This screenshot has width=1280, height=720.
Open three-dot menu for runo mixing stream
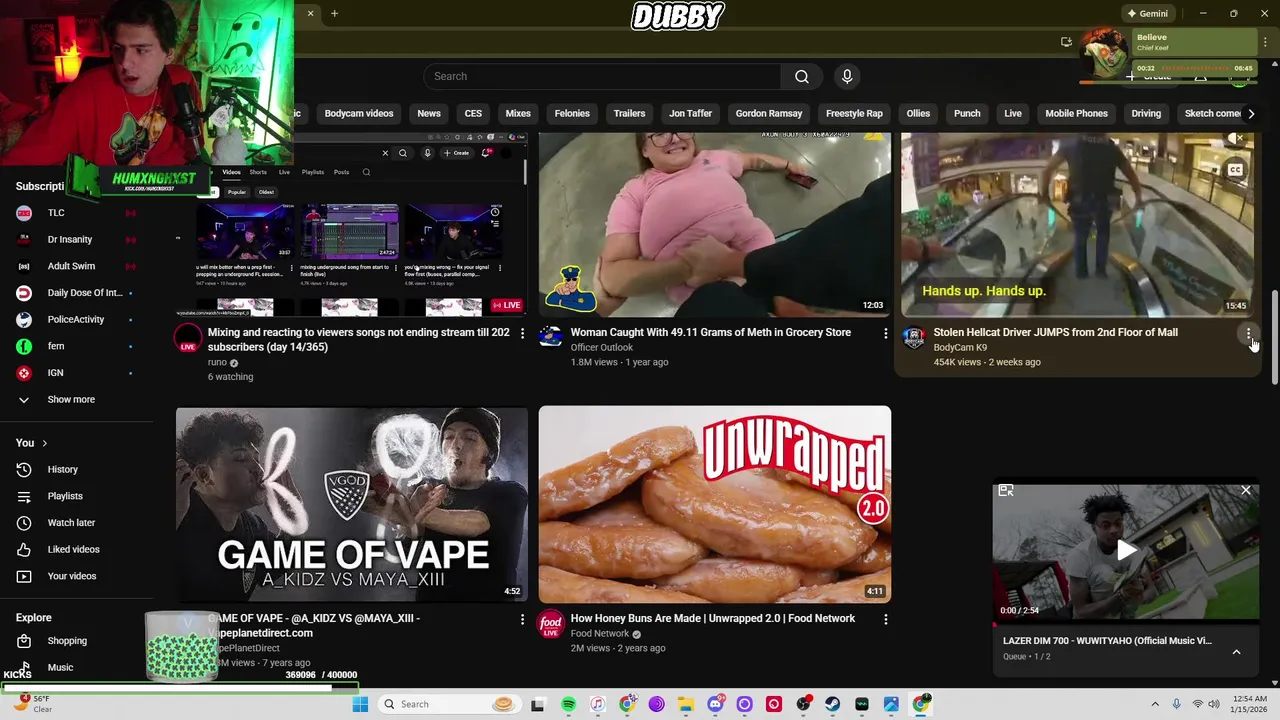(522, 333)
